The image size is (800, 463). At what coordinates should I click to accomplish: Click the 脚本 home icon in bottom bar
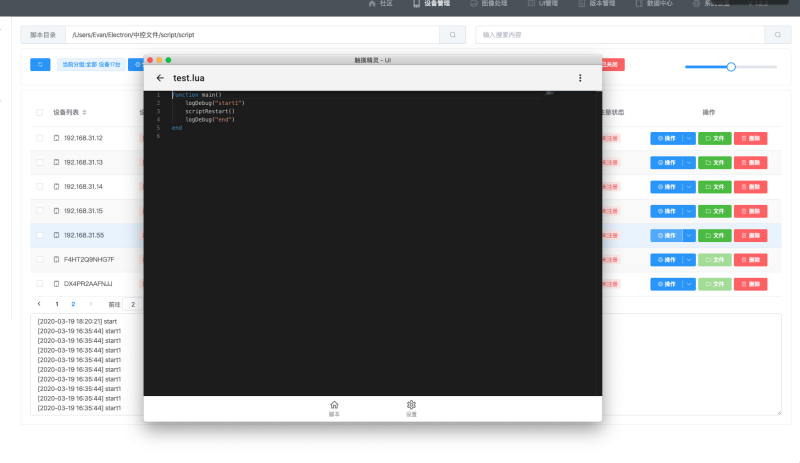pyautogui.click(x=334, y=405)
